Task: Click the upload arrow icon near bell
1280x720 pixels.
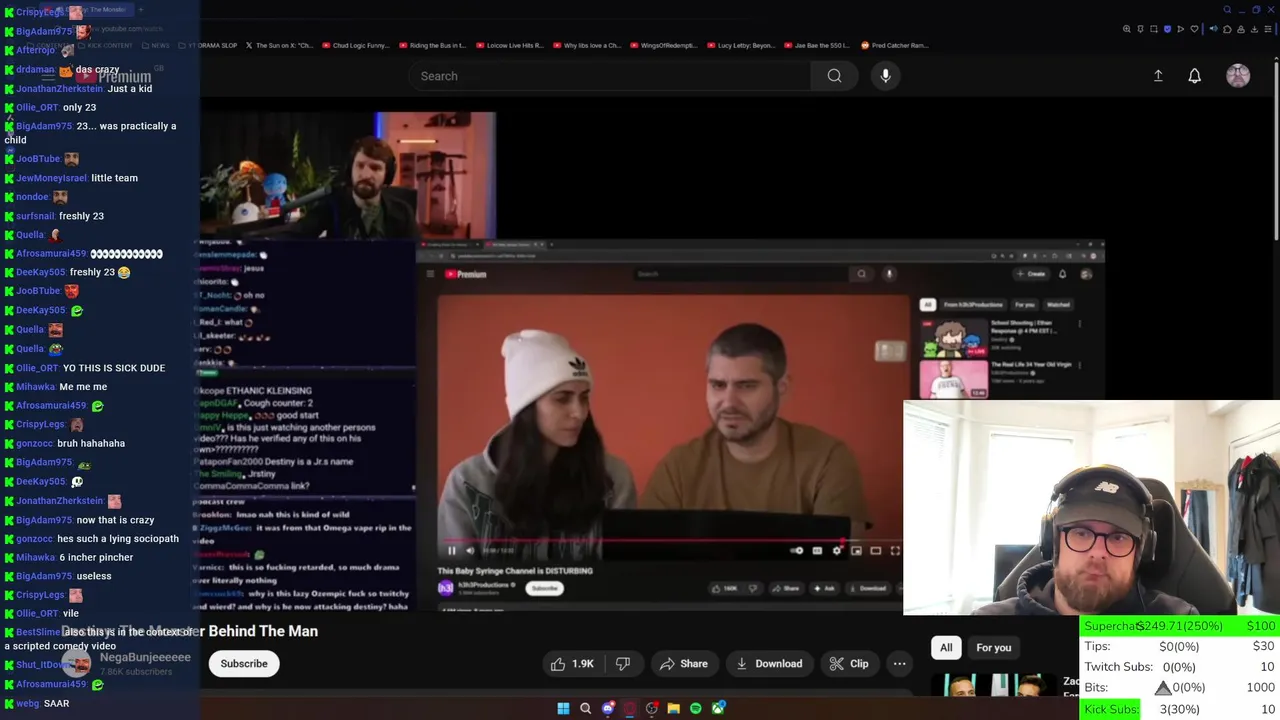Action: (x=1158, y=76)
